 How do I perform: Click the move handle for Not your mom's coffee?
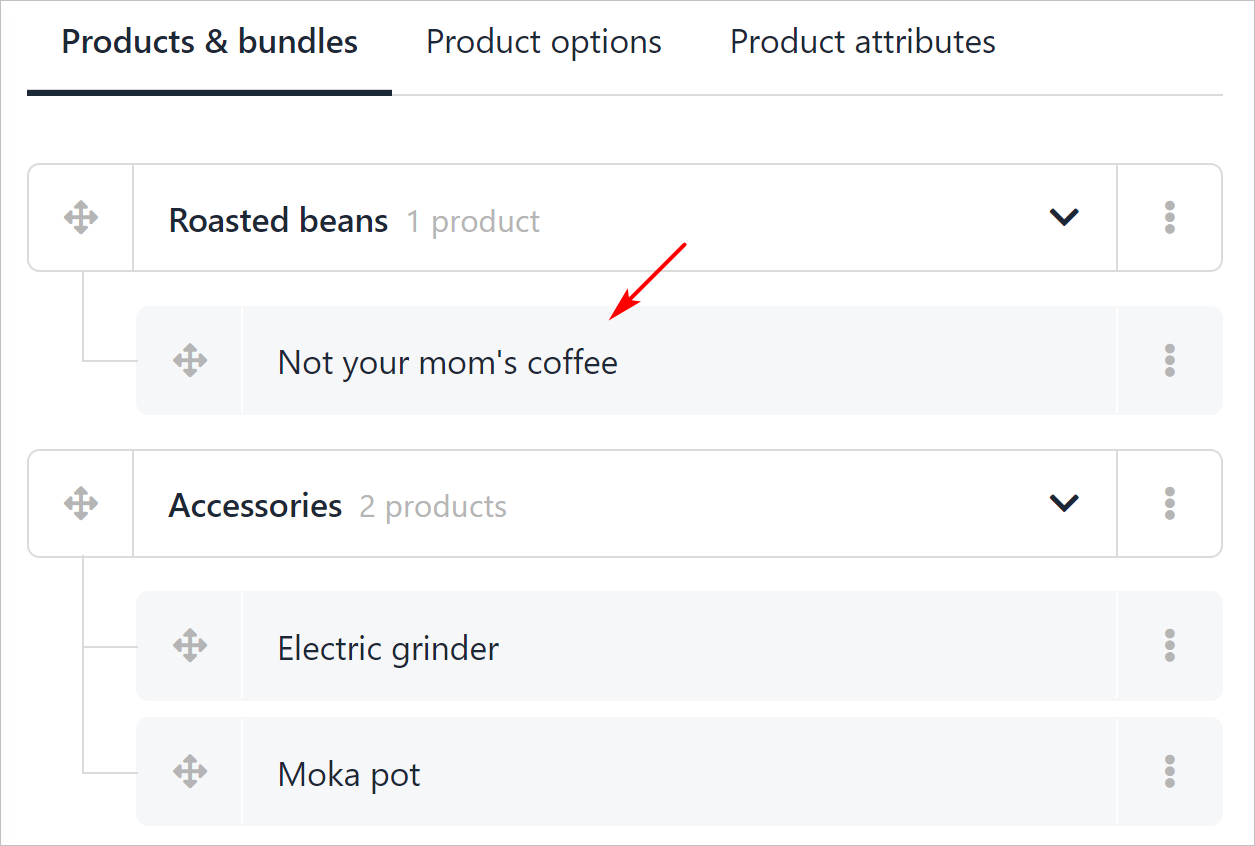(x=189, y=360)
